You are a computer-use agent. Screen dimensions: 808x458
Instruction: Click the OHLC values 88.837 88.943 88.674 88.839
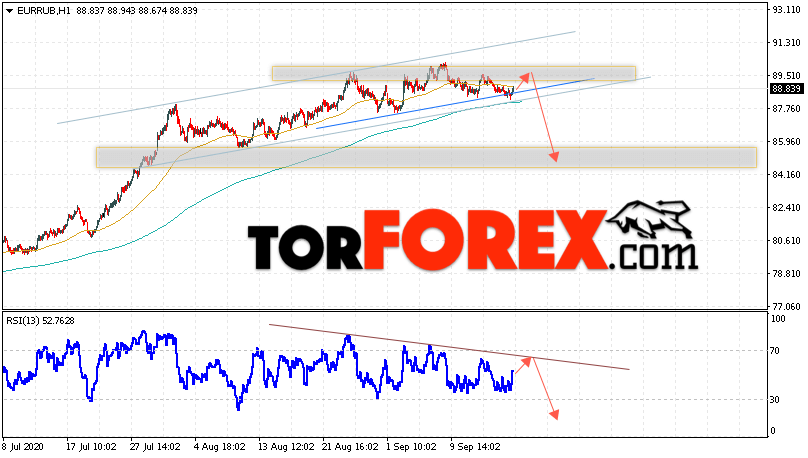(x=137, y=10)
